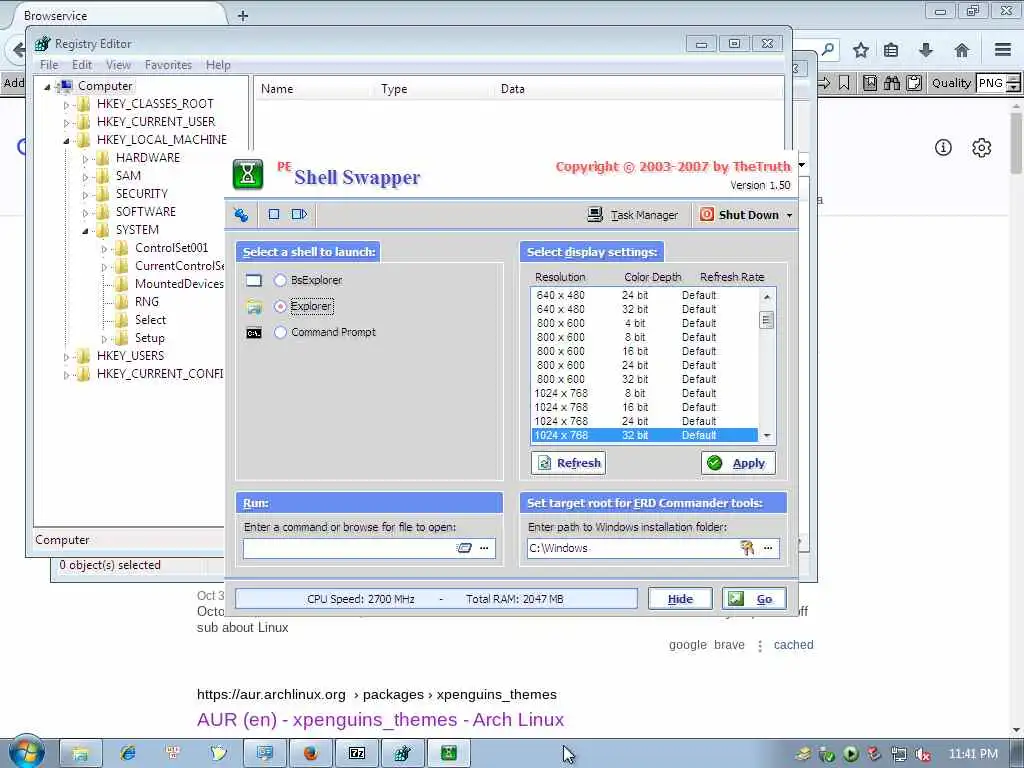
Task: Open the Shut Down dropdown arrow
Action: pyautogui.click(x=789, y=215)
